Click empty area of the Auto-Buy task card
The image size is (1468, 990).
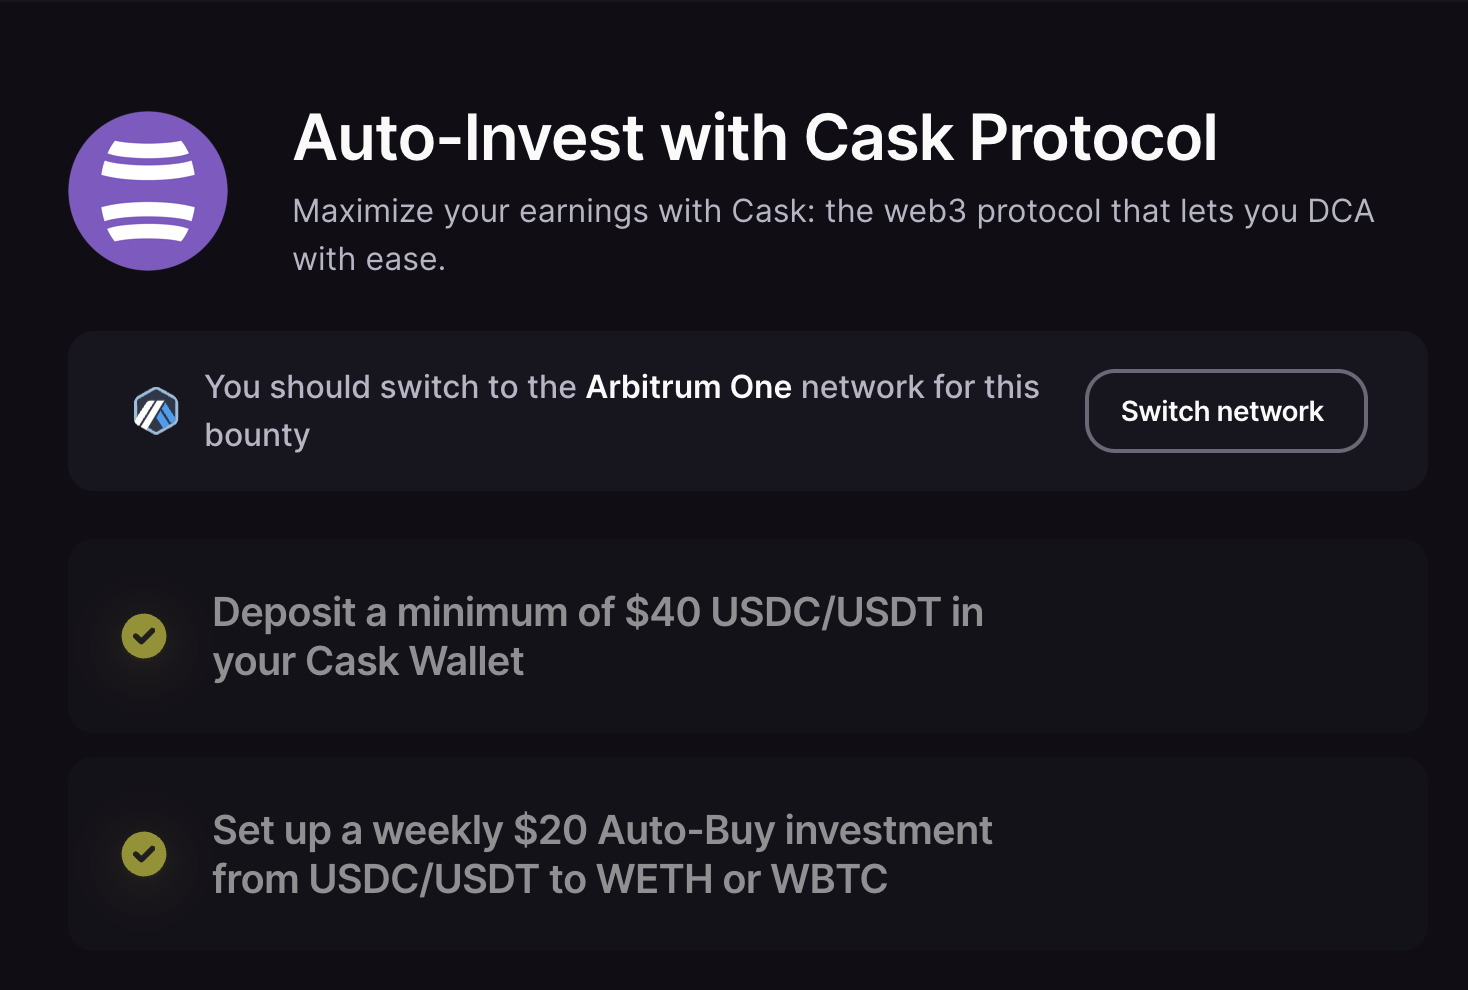pos(1200,854)
